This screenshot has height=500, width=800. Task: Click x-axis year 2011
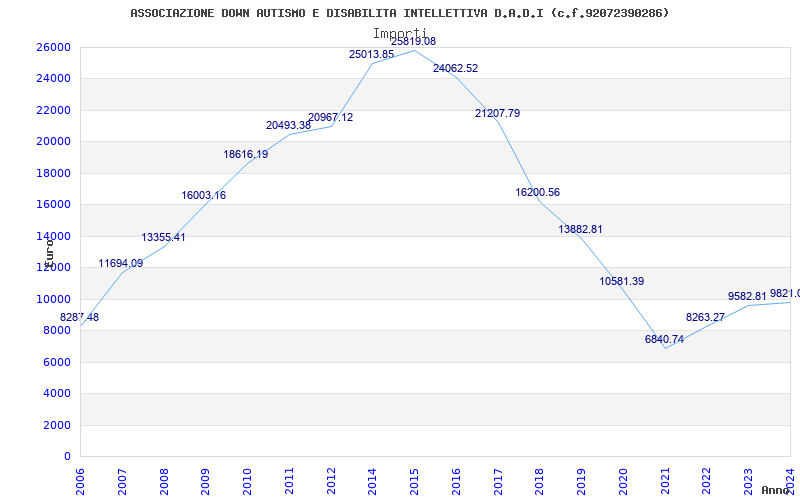click(289, 482)
